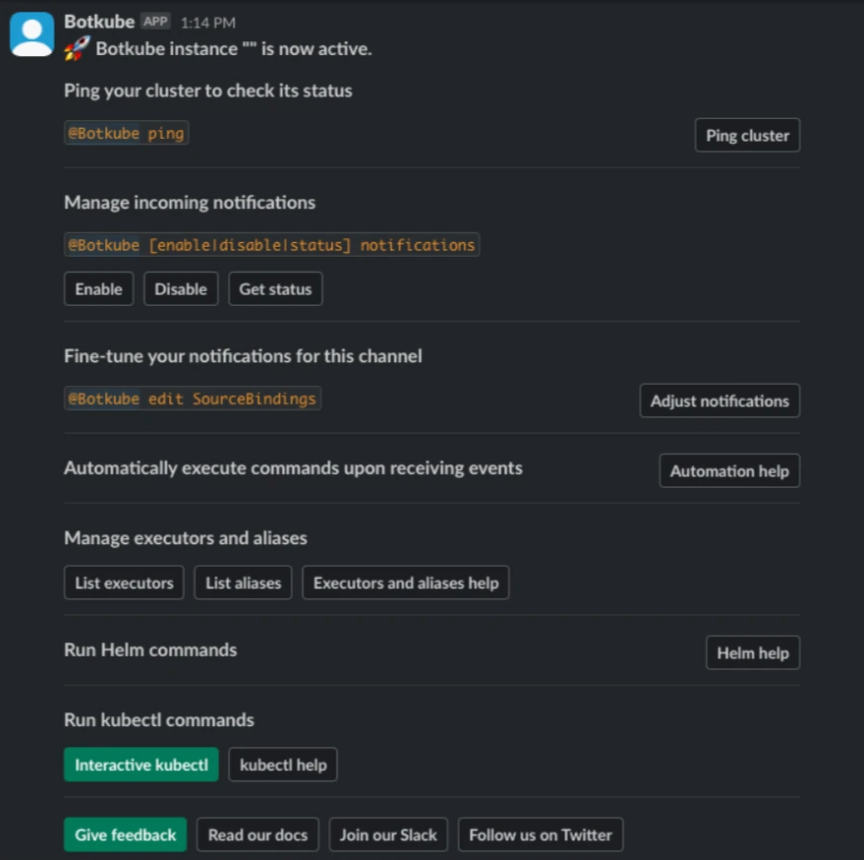Click the Disable notifications button
The height and width of the screenshot is (860, 864).
tap(181, 289)
